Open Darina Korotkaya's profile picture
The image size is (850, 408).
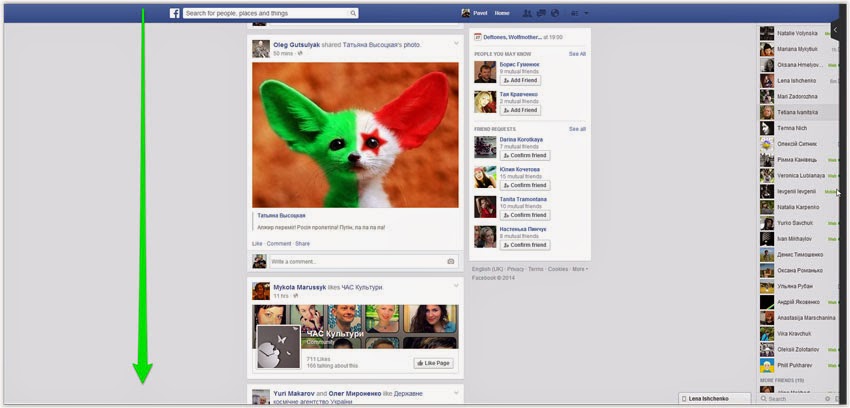click(485, 147)
